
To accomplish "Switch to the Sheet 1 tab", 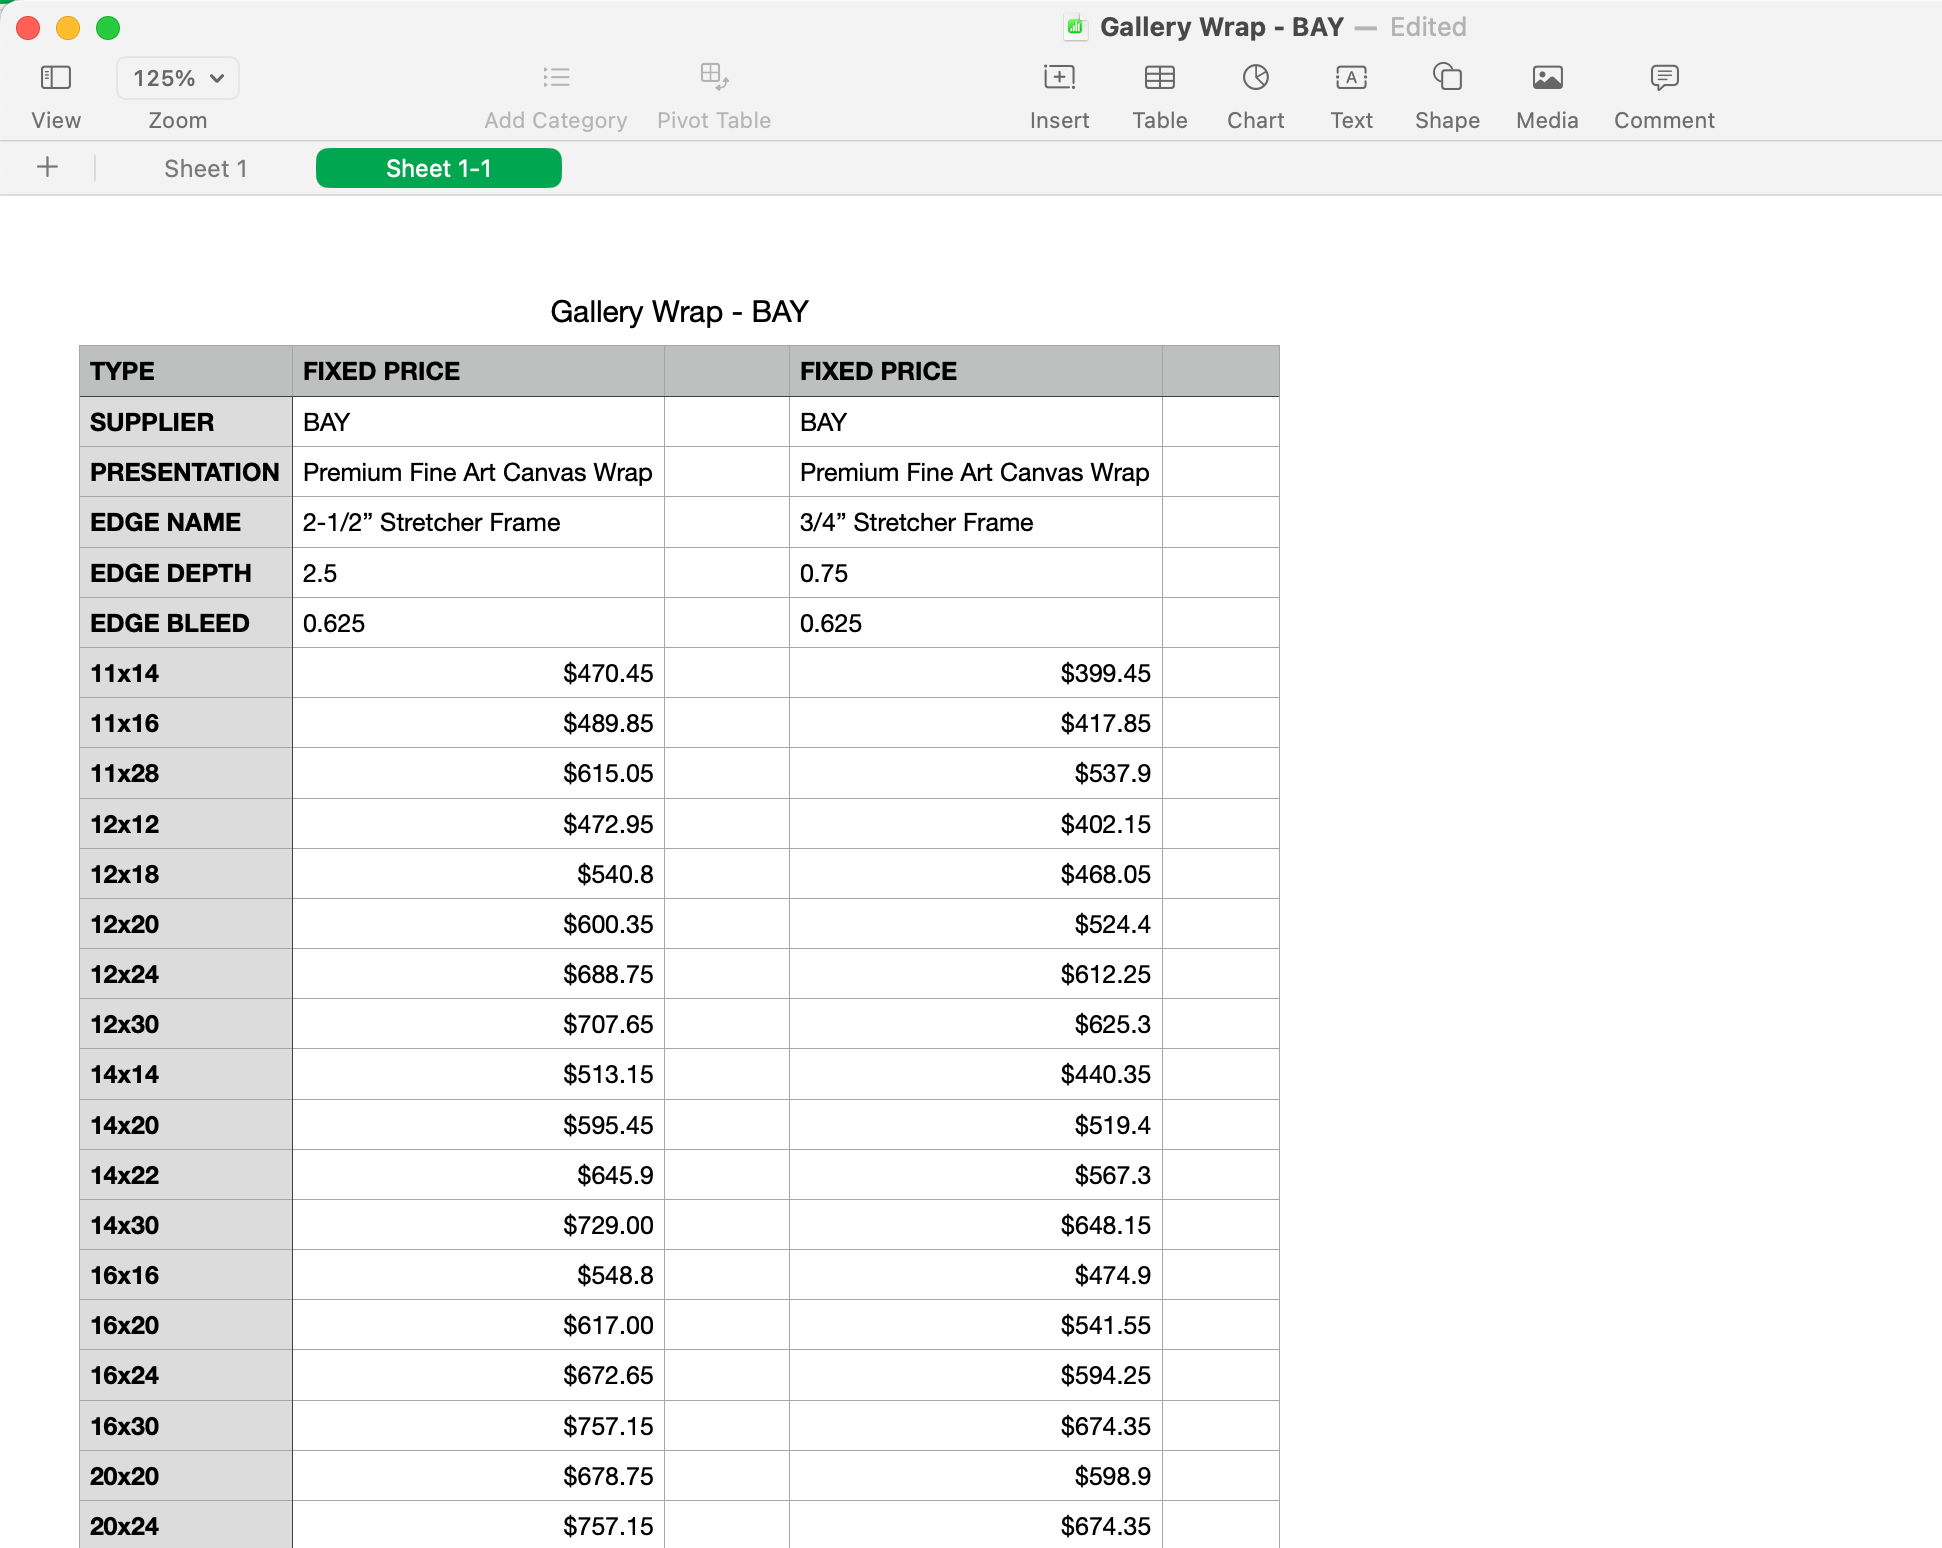I will click(x=205, y=168).
